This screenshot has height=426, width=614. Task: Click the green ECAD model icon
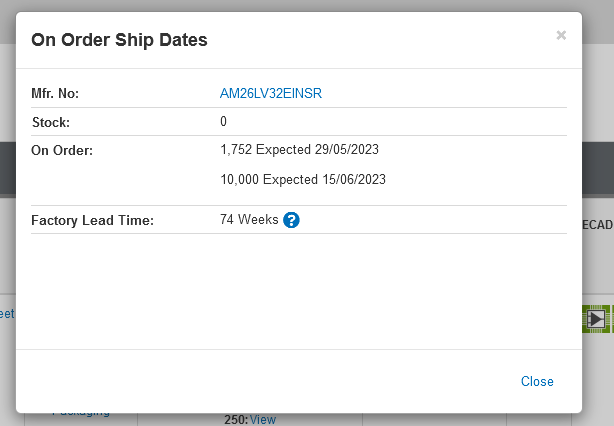coord(597,318)
